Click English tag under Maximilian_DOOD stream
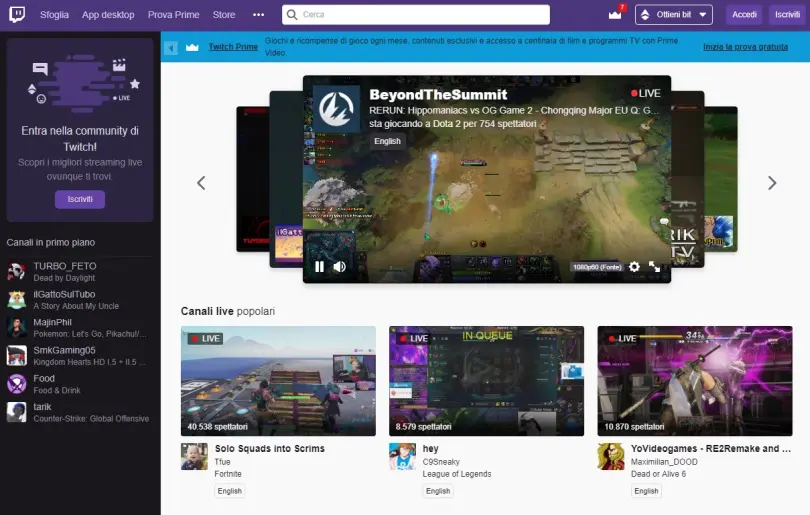The height and width of the screenshot is (515, 810). coord(646,491)
